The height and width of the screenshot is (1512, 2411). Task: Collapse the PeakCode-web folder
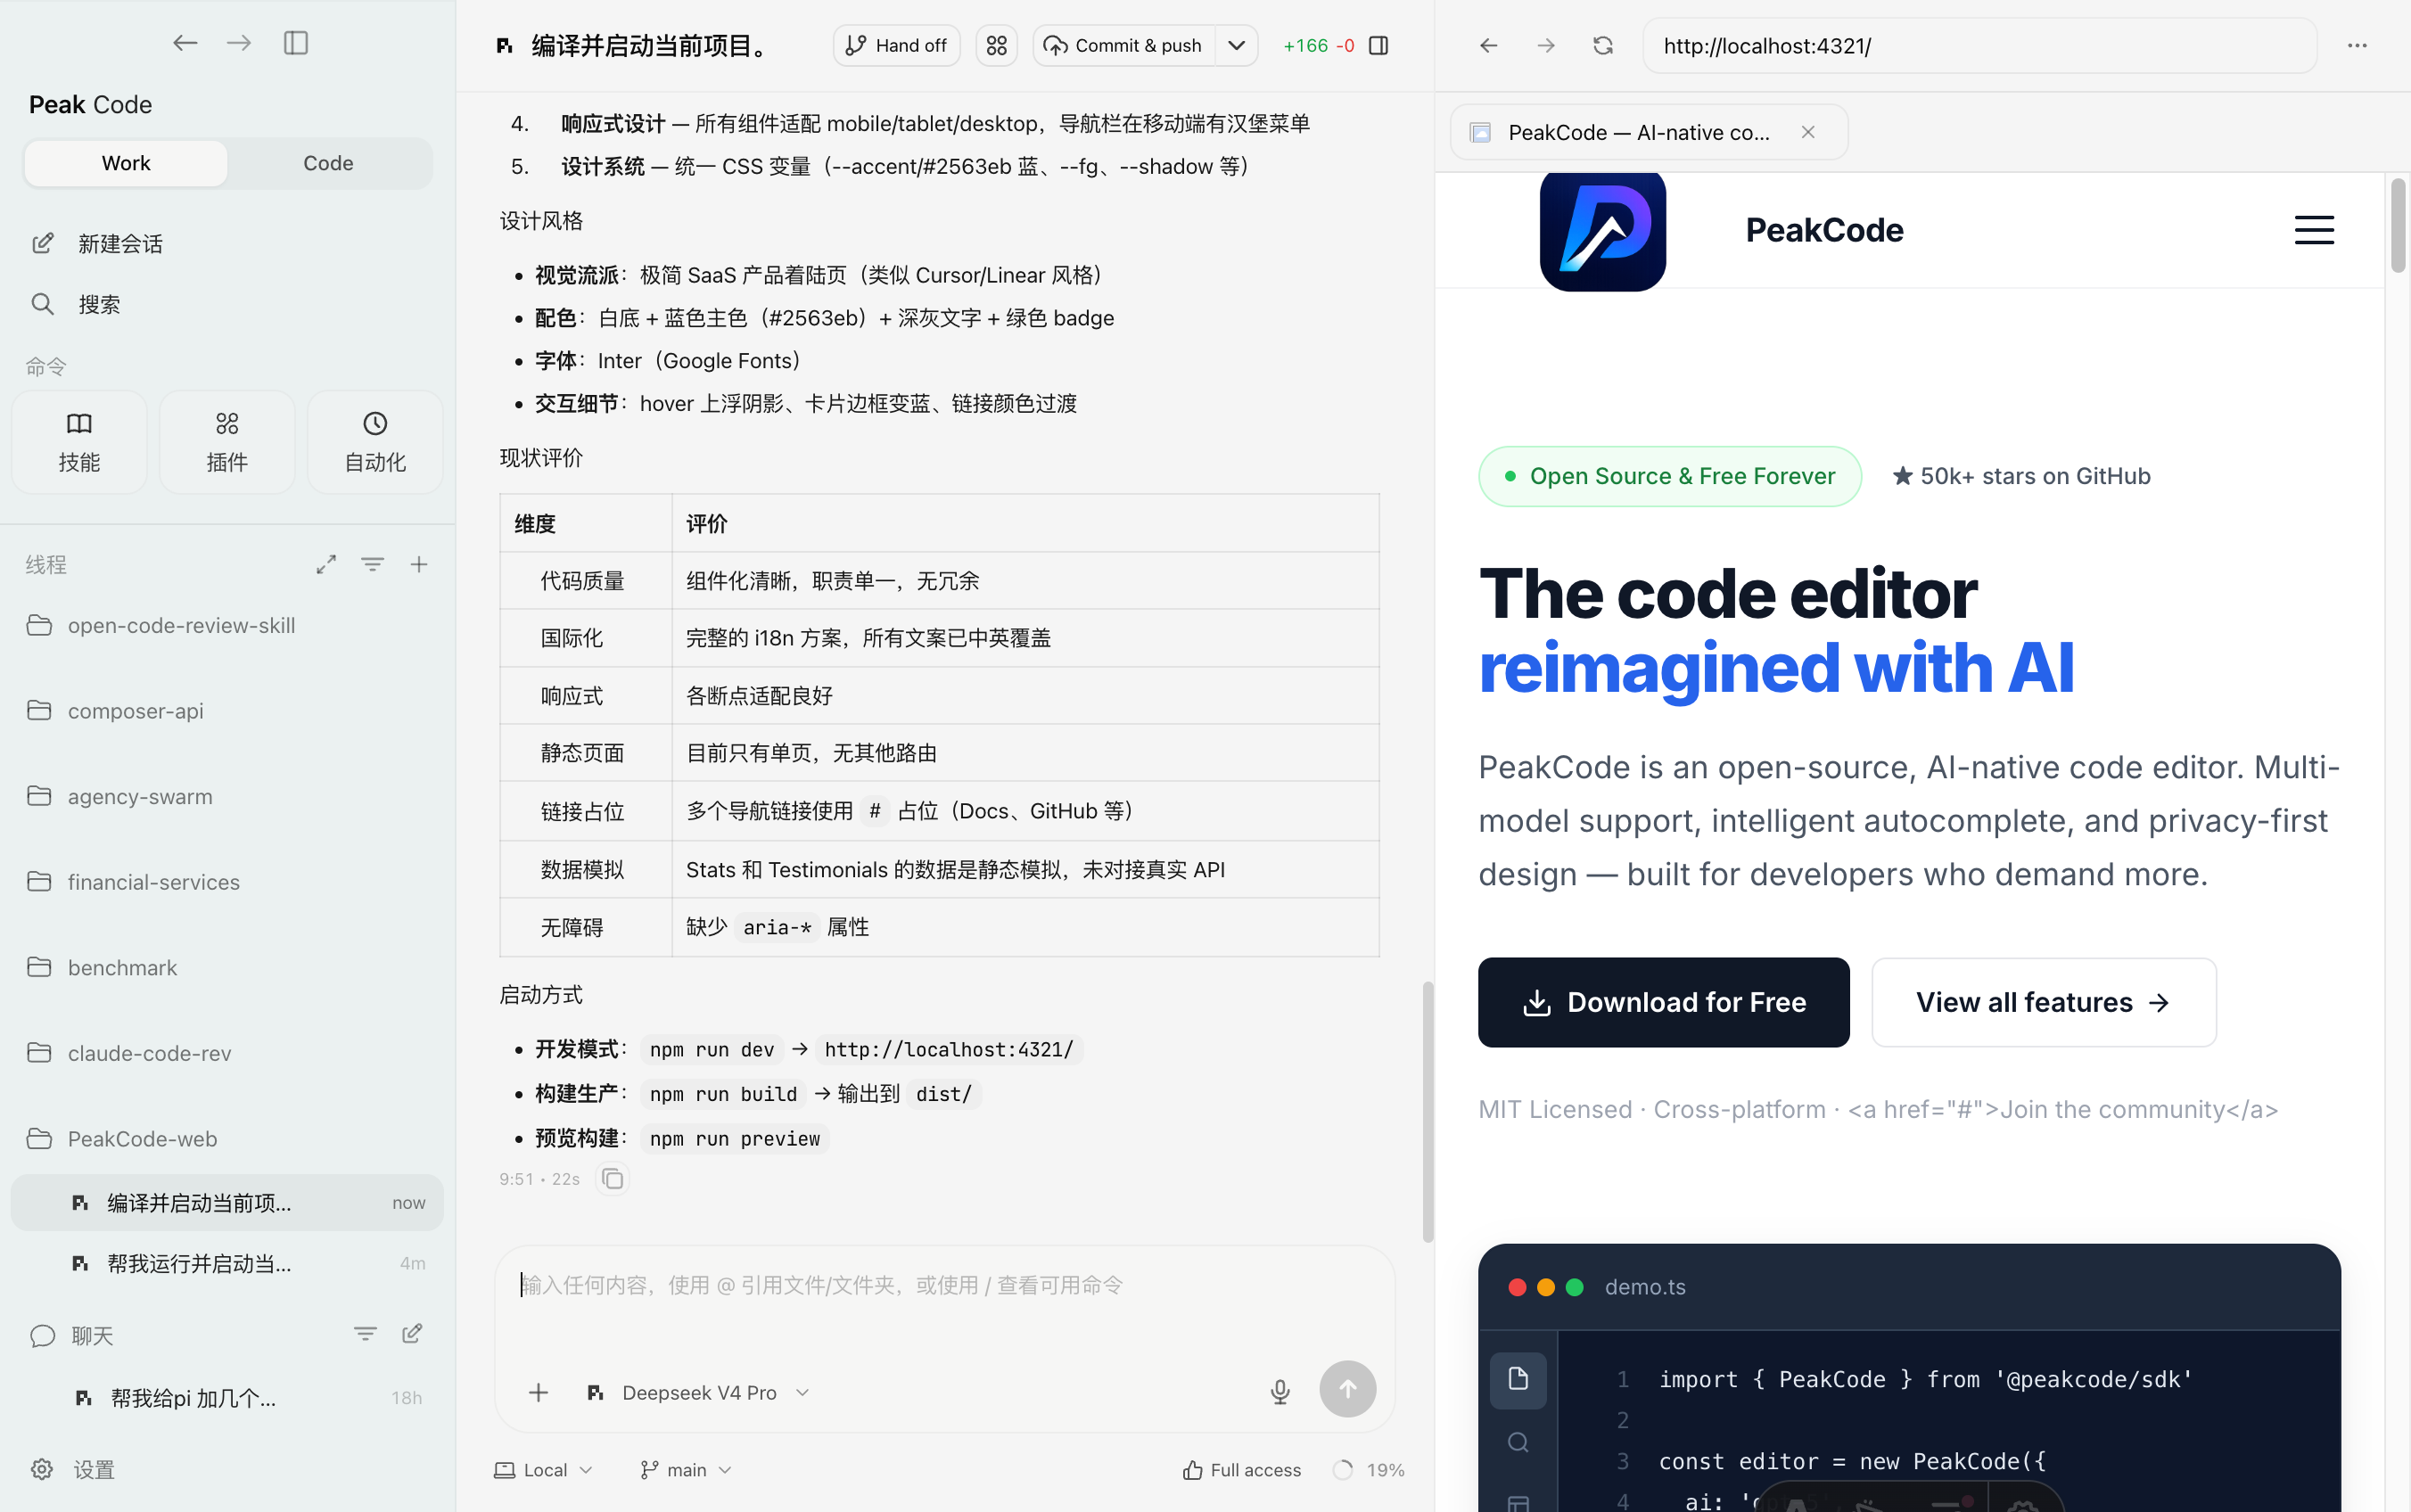(x=227, y=1139)
